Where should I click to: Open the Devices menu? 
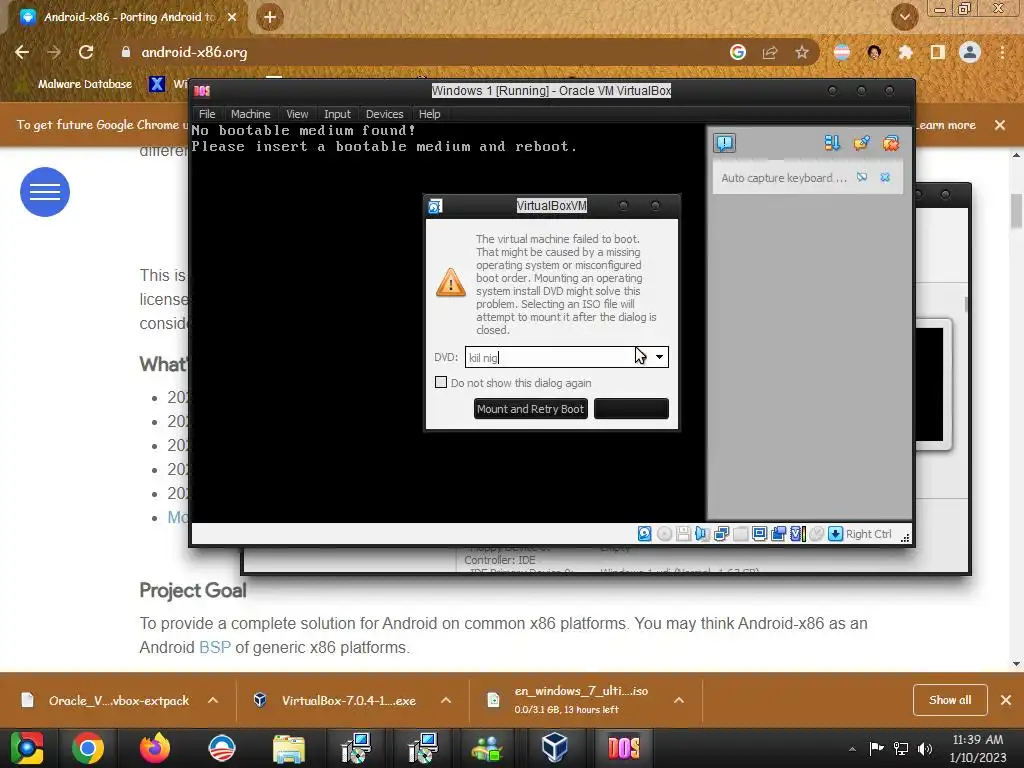tap(385, 114)
